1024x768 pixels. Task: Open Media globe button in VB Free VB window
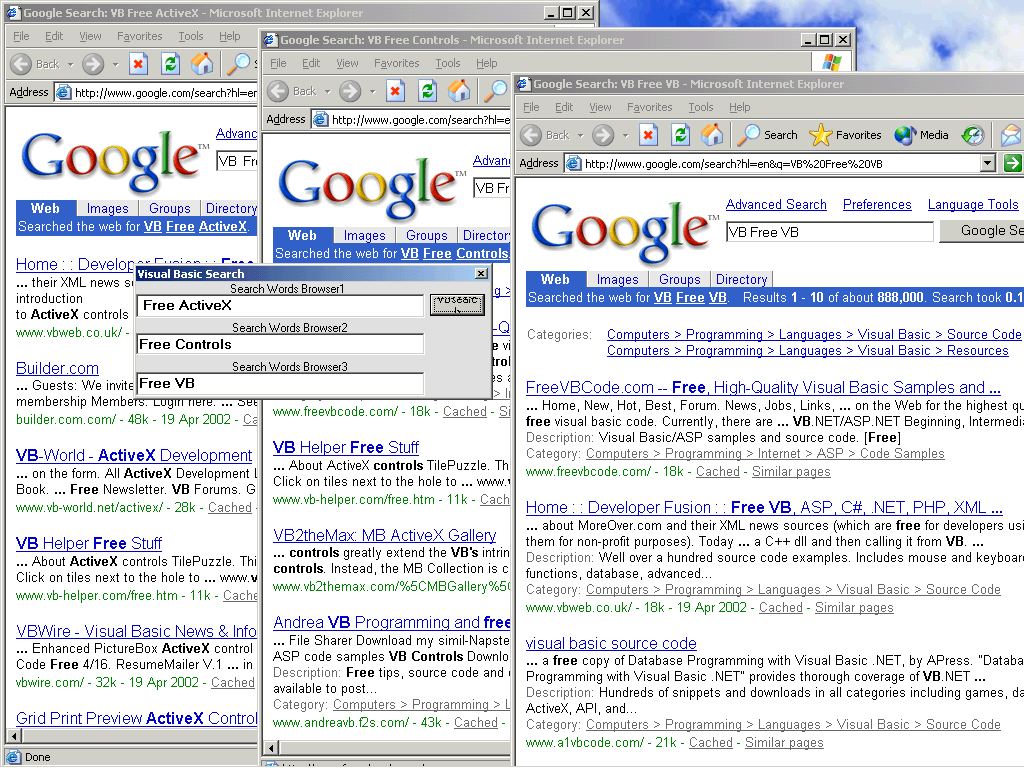[921, 135]
